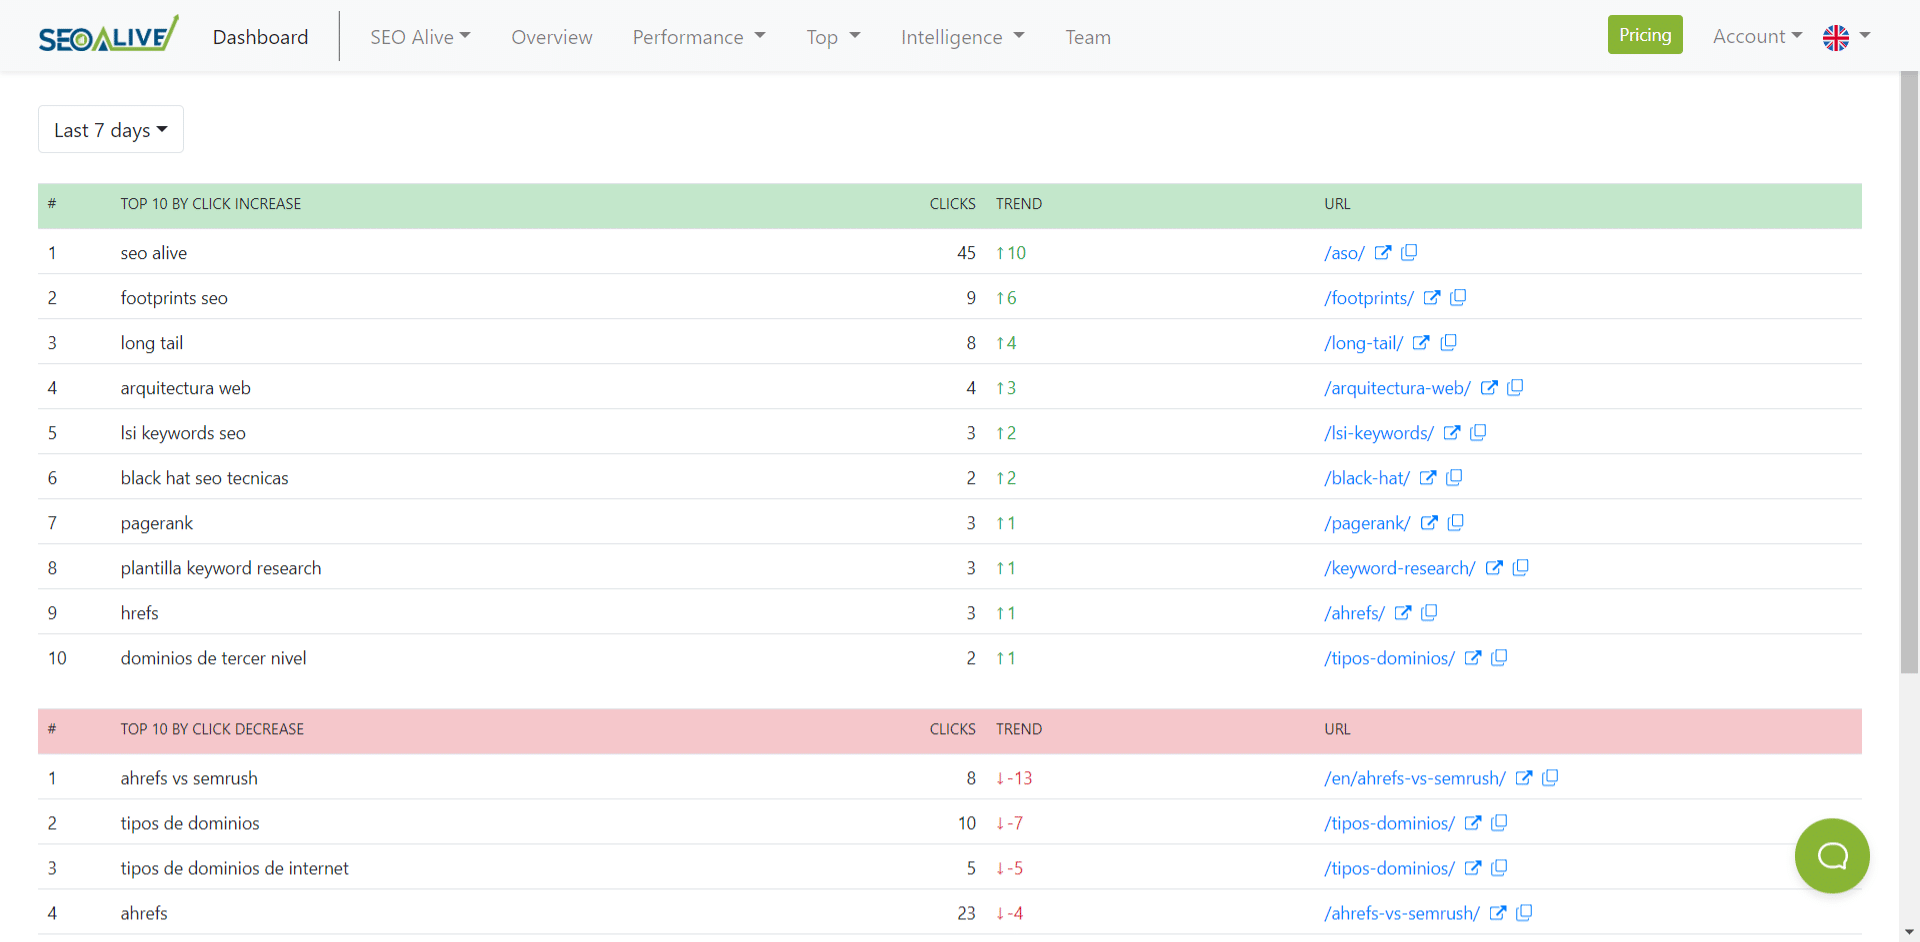Copy the /footprints/ URL with copy icon

(1458, 298)
